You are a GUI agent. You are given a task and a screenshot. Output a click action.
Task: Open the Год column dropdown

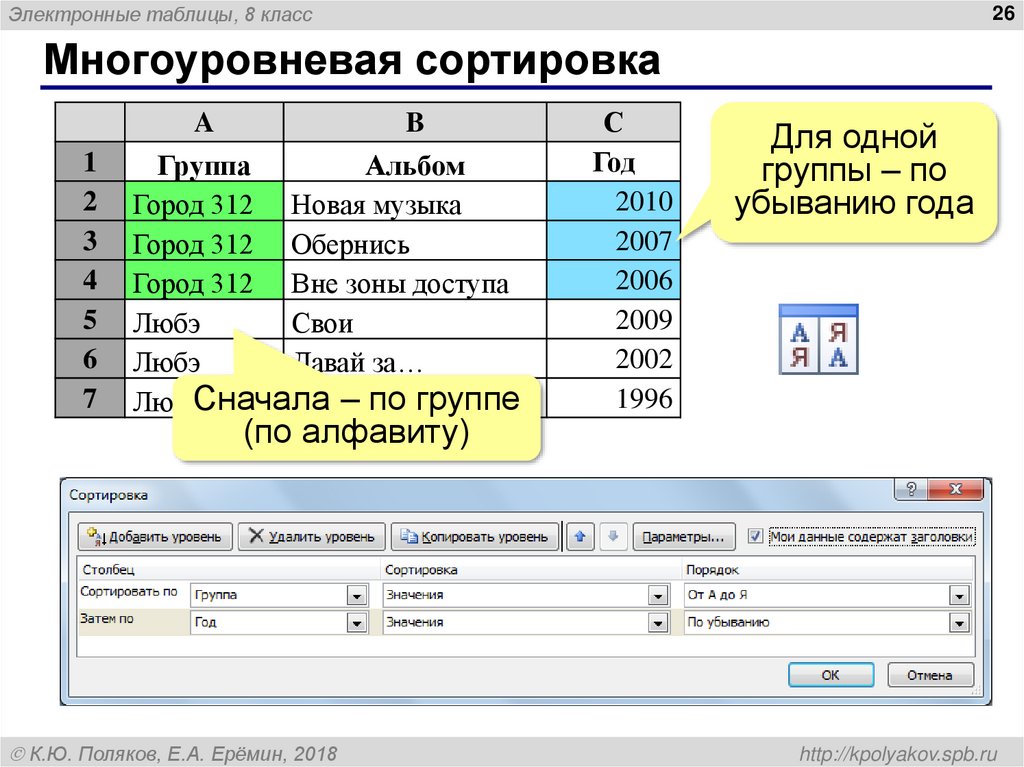355,621
